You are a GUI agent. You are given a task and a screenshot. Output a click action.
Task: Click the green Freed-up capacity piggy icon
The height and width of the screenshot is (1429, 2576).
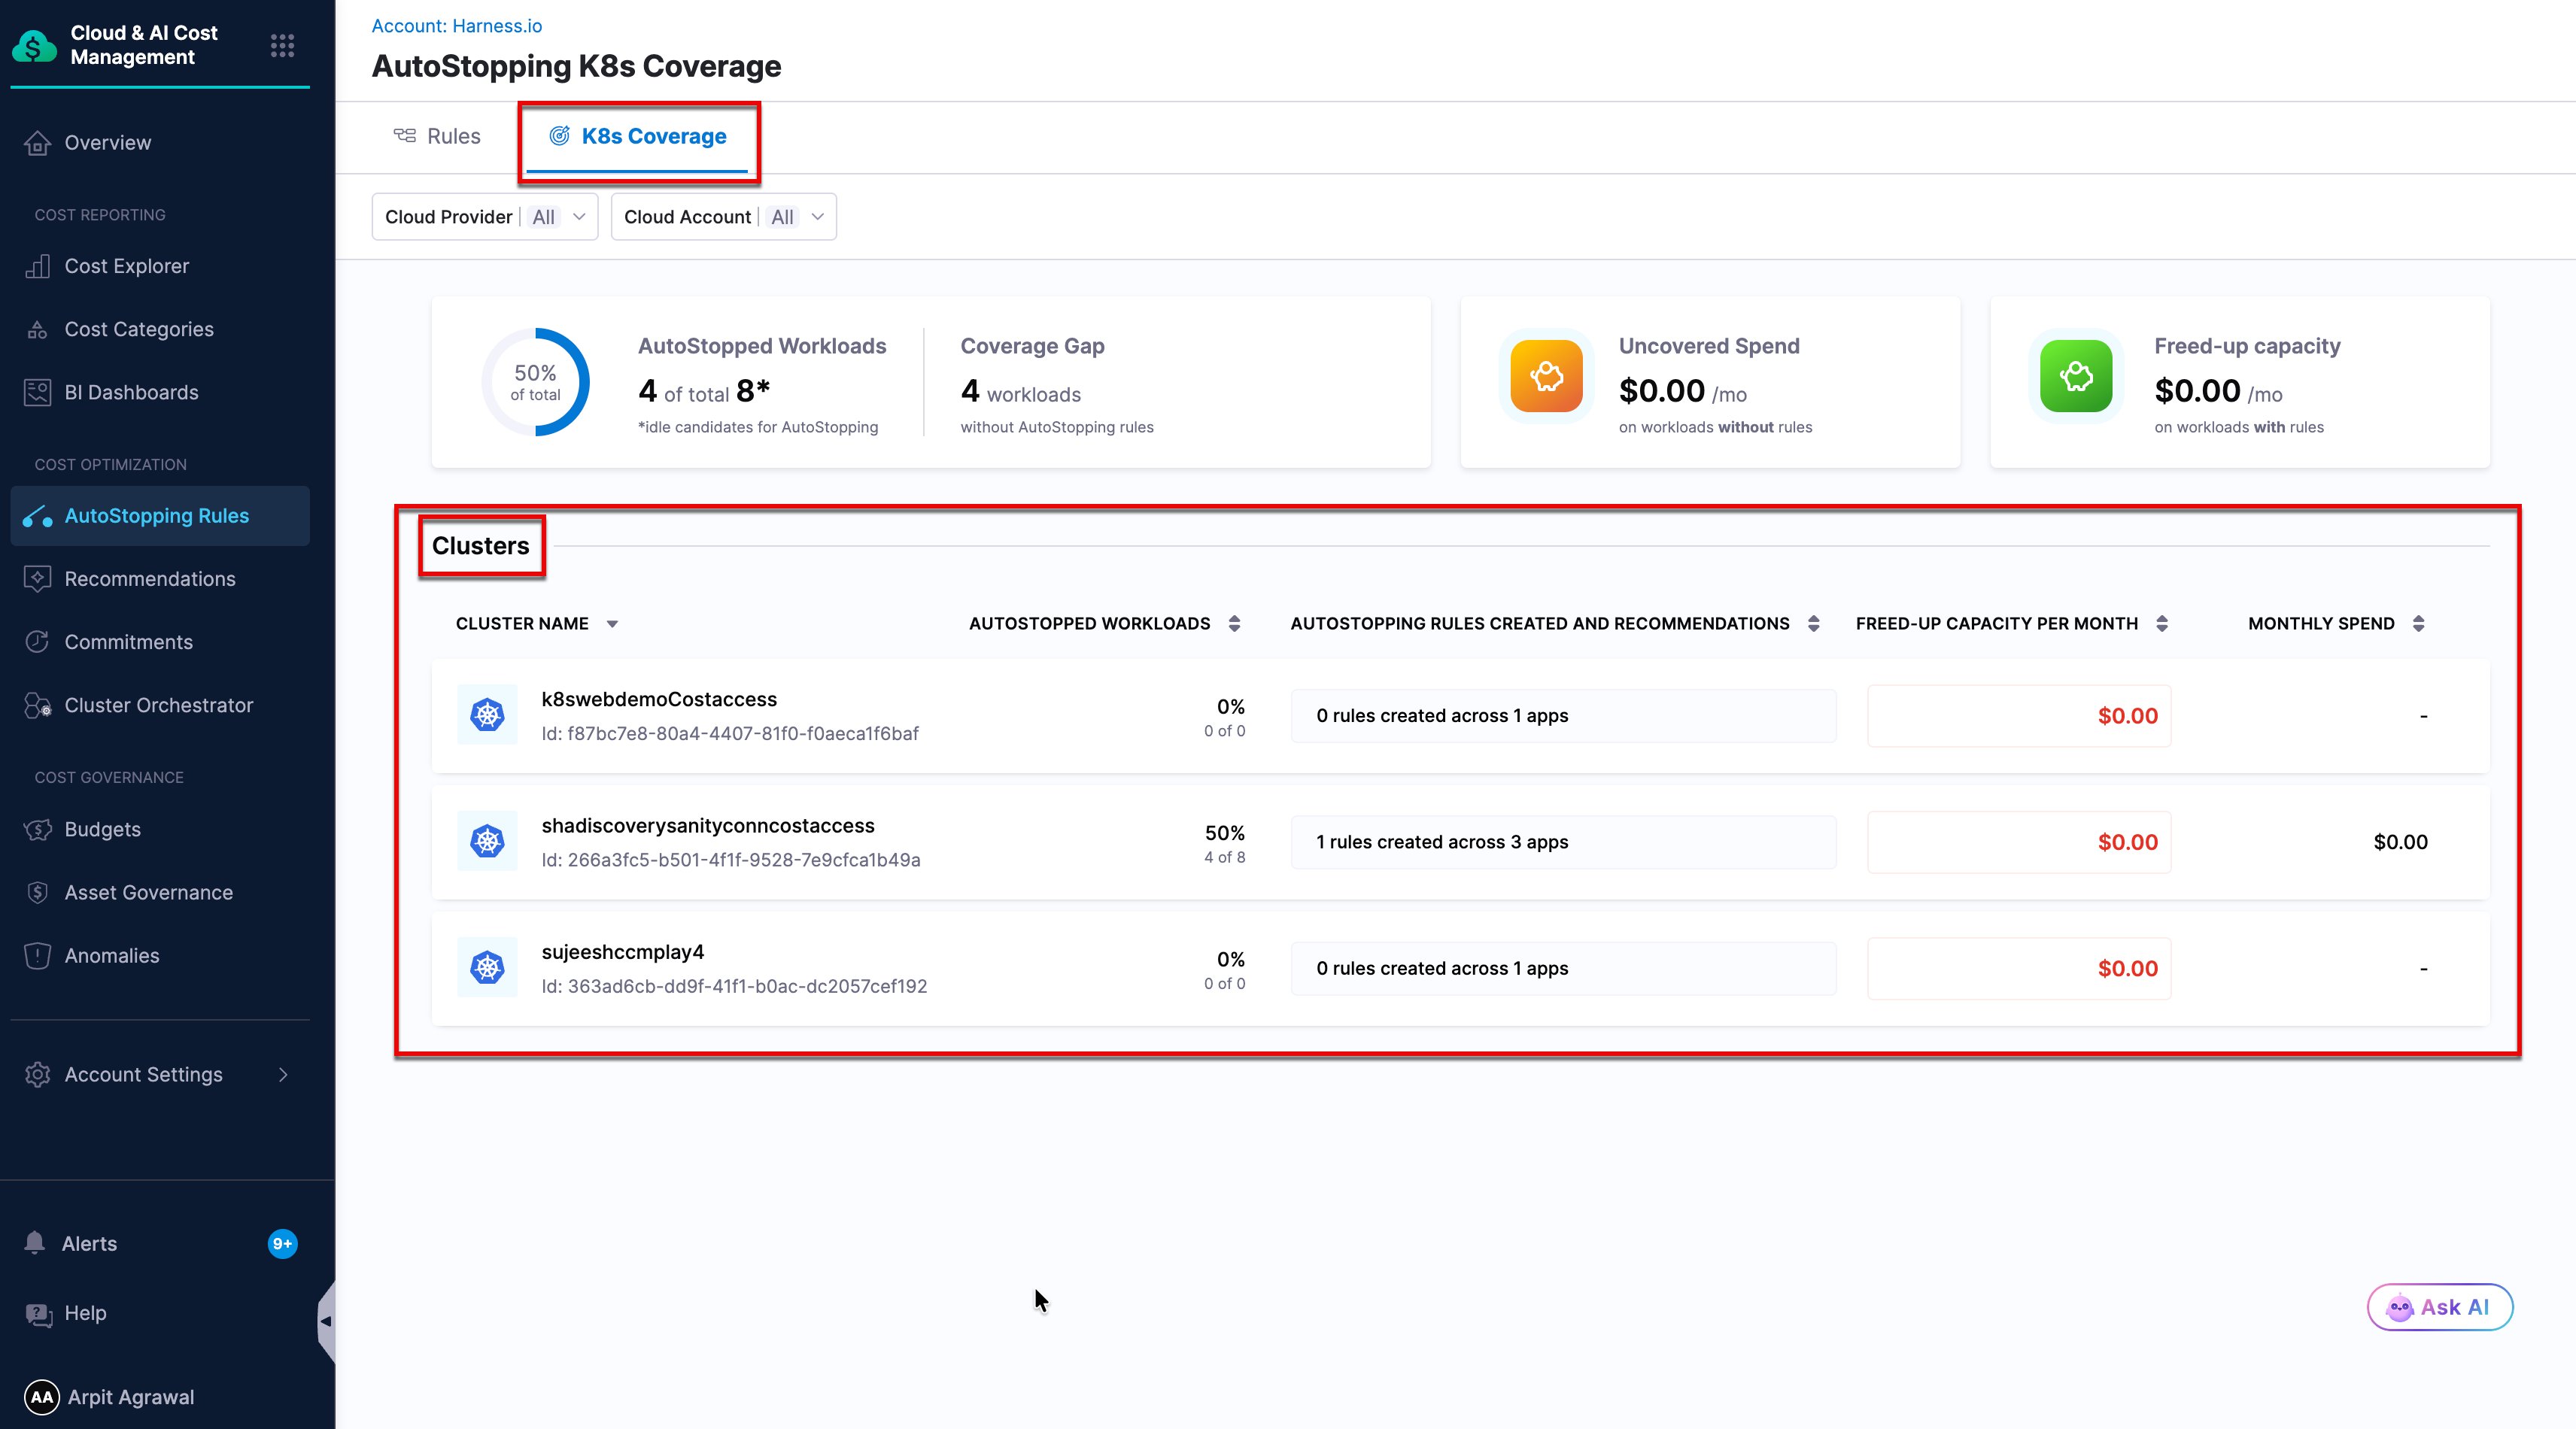[x=2076, y=376]
